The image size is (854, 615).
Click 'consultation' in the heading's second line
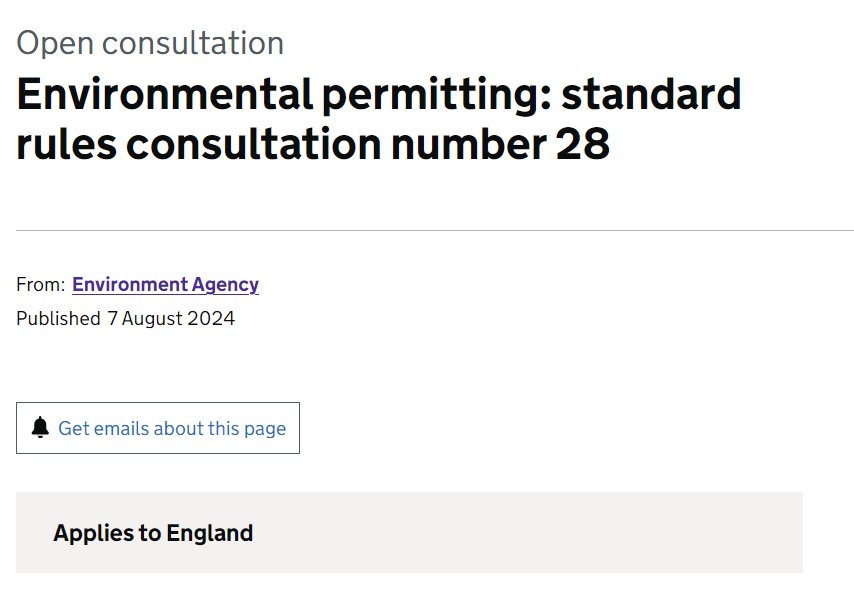point(254,144)
